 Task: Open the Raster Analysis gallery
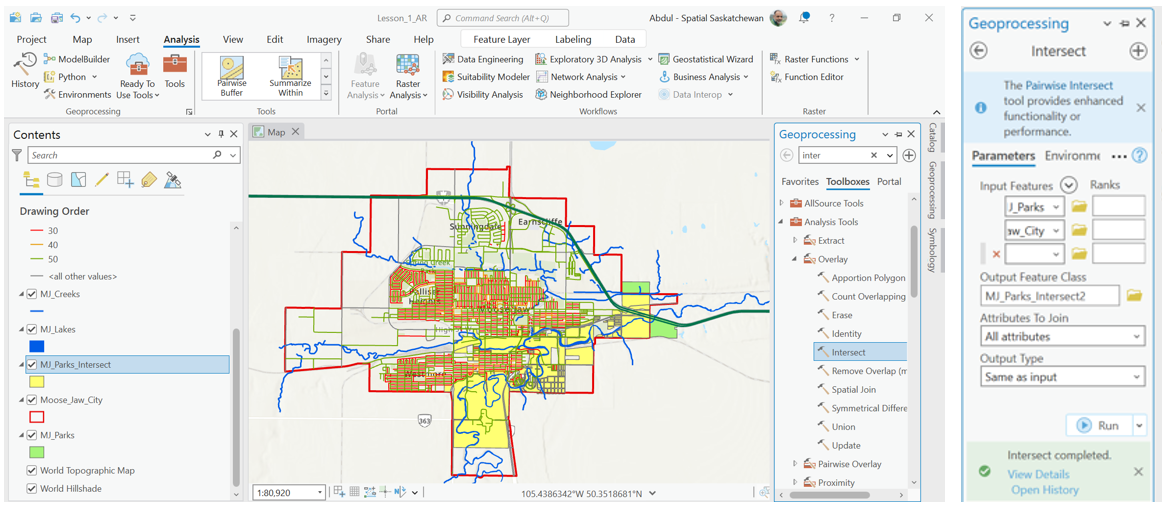click(408, 76)
